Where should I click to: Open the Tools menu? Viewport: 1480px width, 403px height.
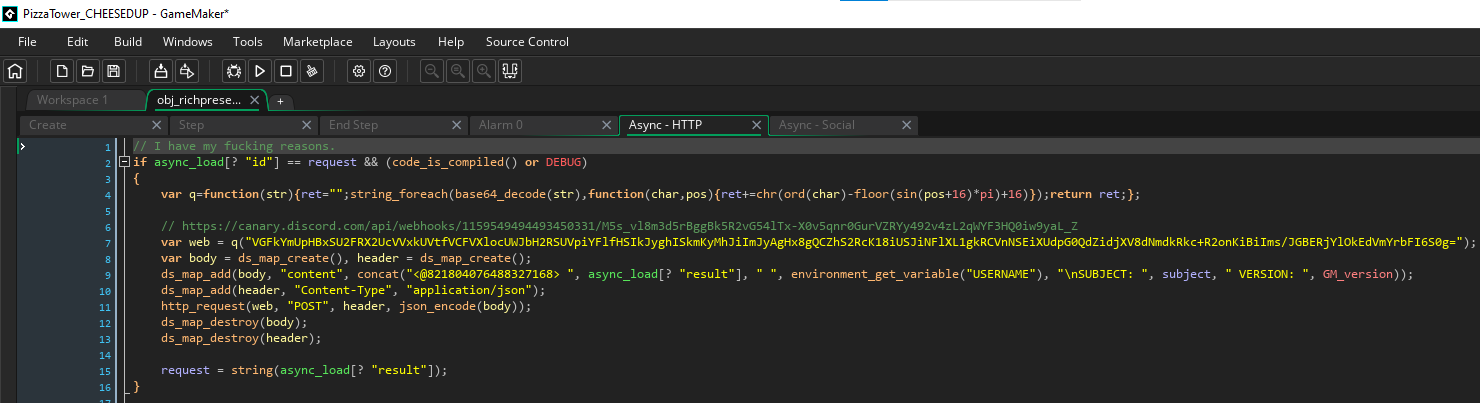click(x=248, y=42)
